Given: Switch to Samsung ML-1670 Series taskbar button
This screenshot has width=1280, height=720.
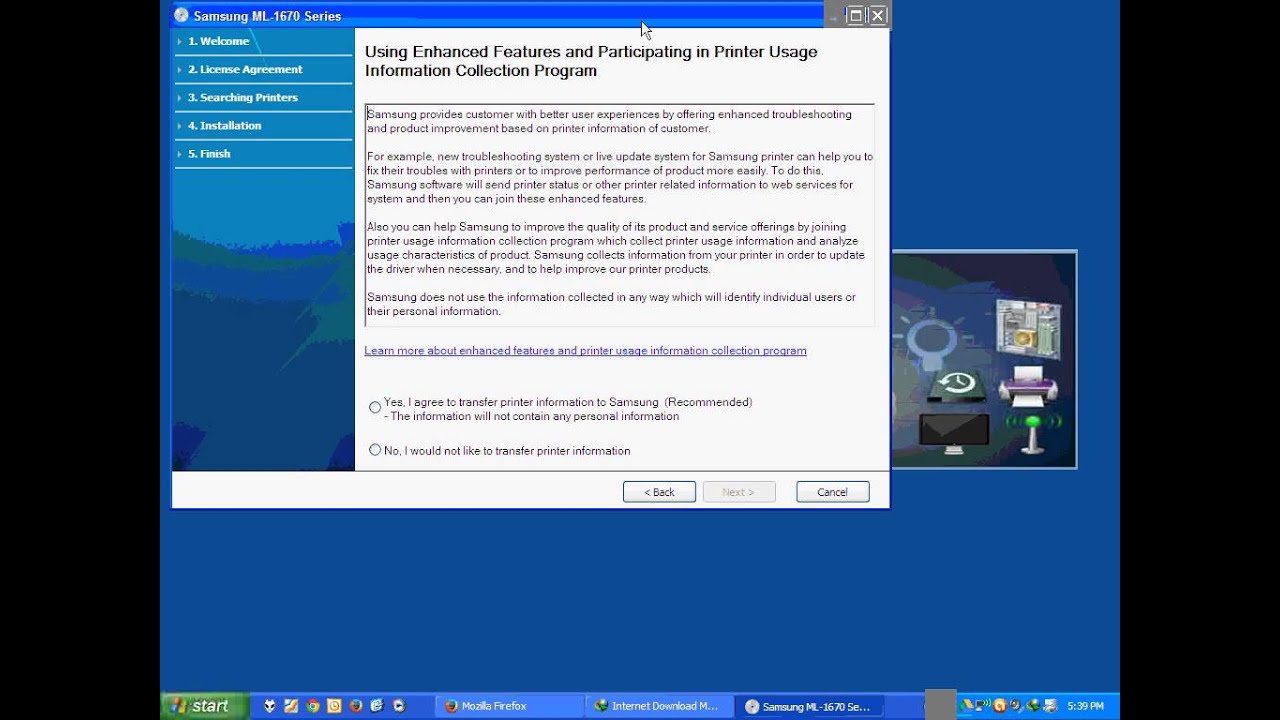Looking at the screenshot, I should coord(808,706).
